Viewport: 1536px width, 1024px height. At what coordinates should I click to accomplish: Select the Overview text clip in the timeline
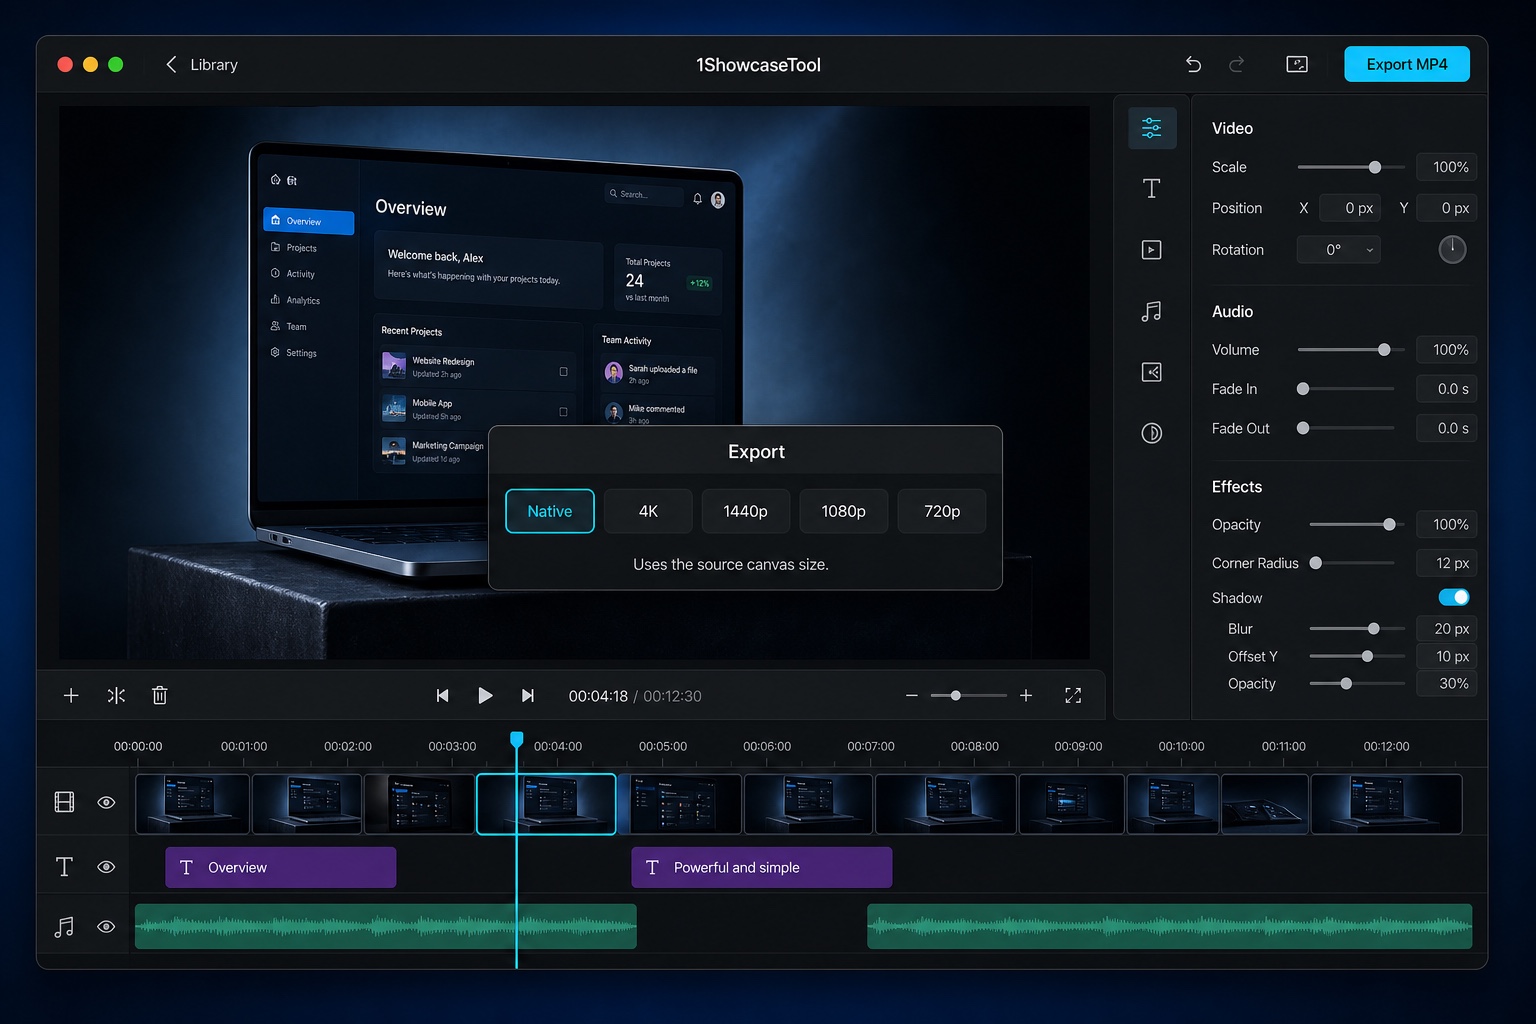[281, 867]
